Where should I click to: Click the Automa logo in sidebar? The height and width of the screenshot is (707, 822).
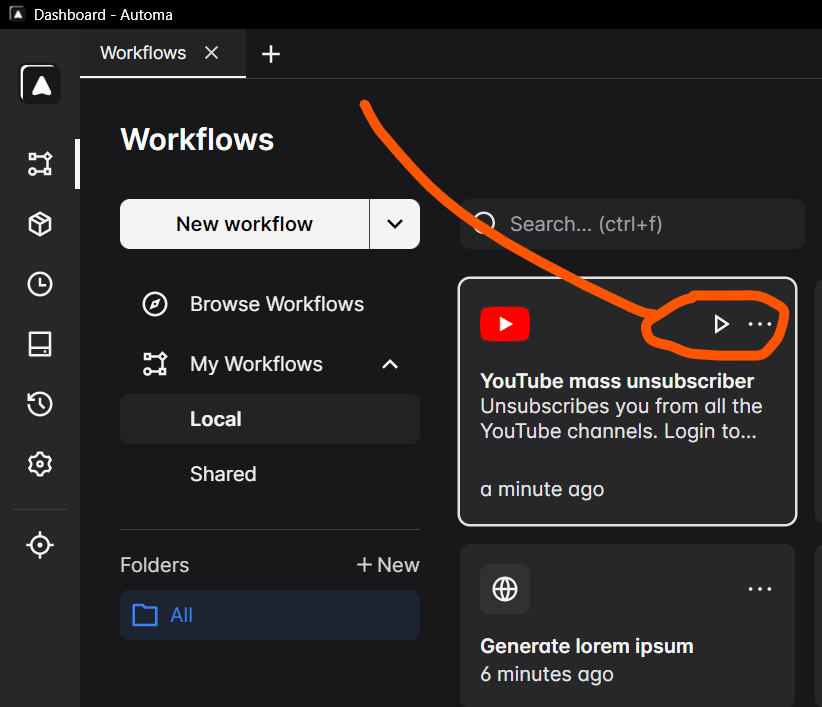(x=40, y=84)
